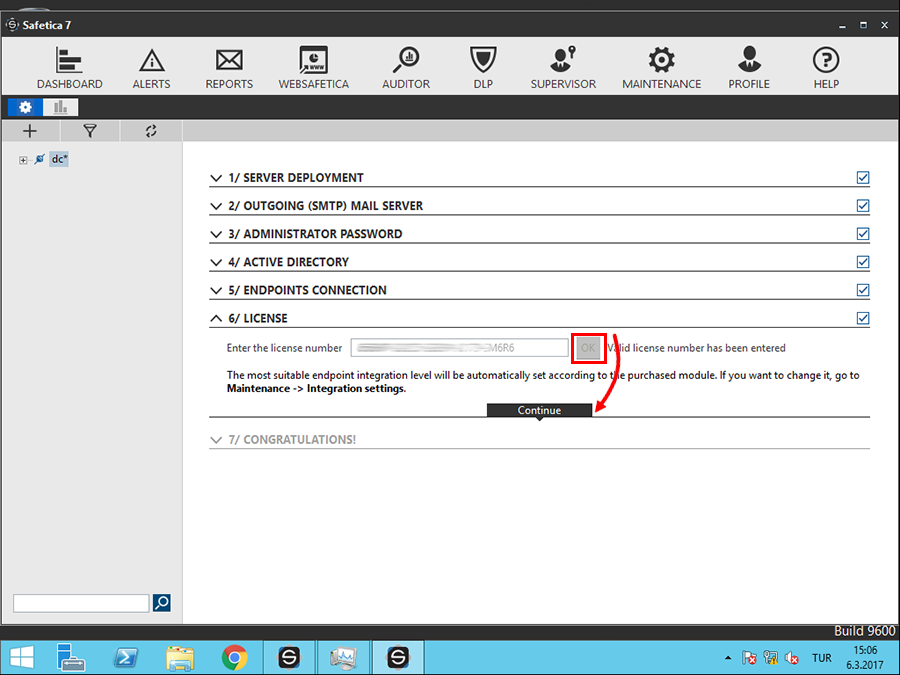Select the dc* server in the tree
900x675 pixels.
tap(59, 159)
